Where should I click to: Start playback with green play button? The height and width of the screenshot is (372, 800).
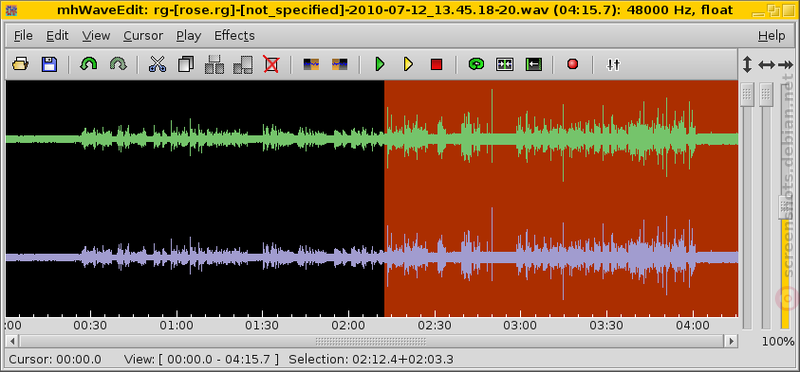[x=380, y=64]
